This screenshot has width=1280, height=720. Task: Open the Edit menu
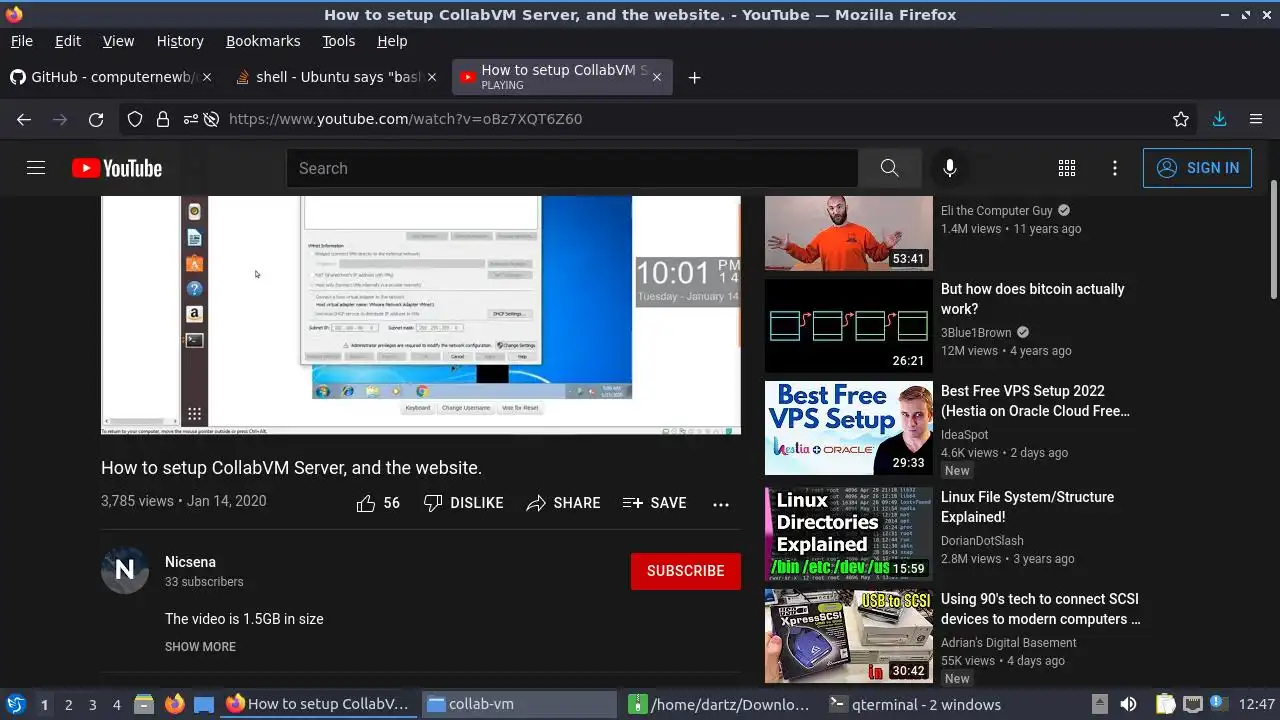tap(68, 41)
